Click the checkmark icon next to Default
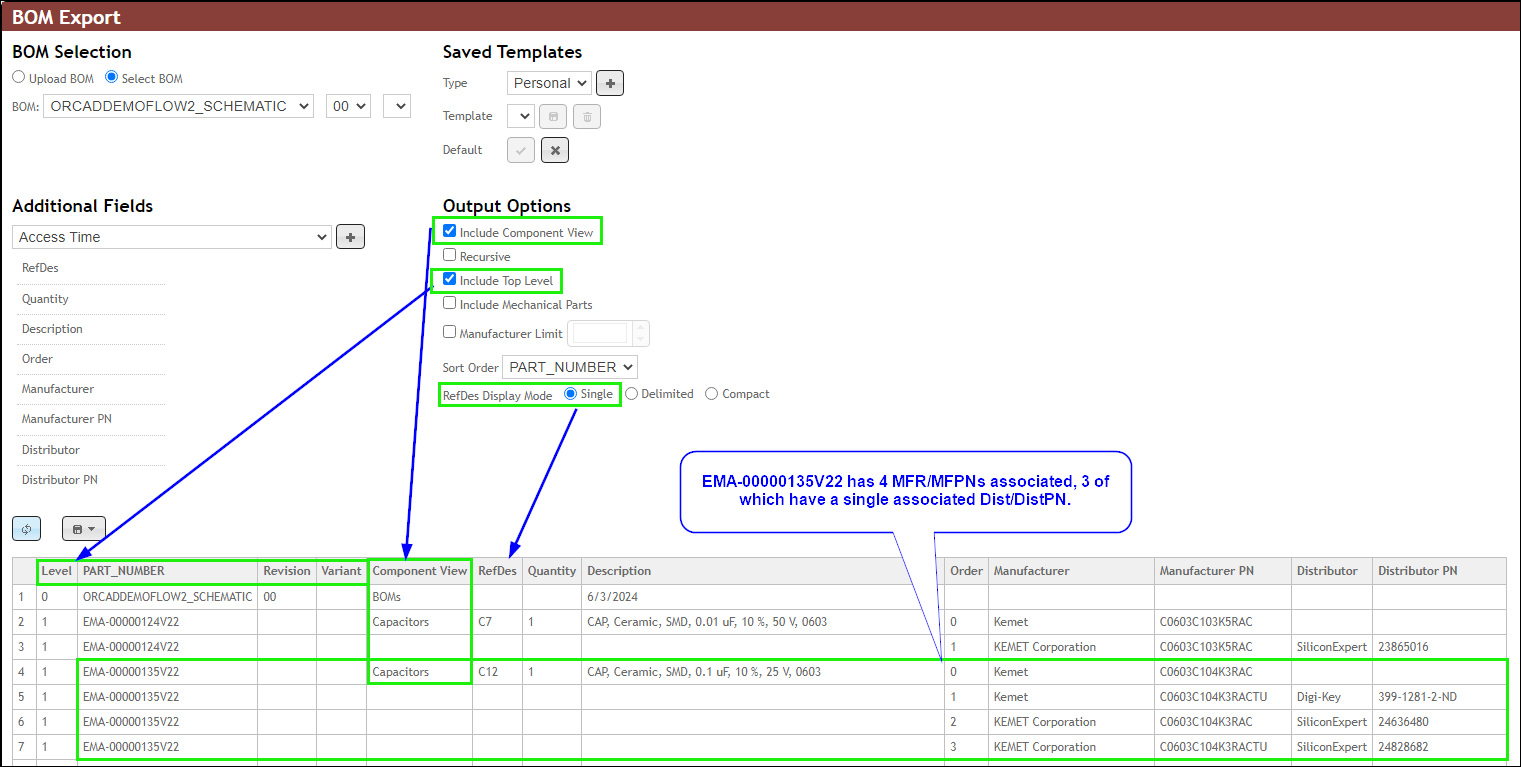Screen dimensions: 1521x767 coord(520,149)
